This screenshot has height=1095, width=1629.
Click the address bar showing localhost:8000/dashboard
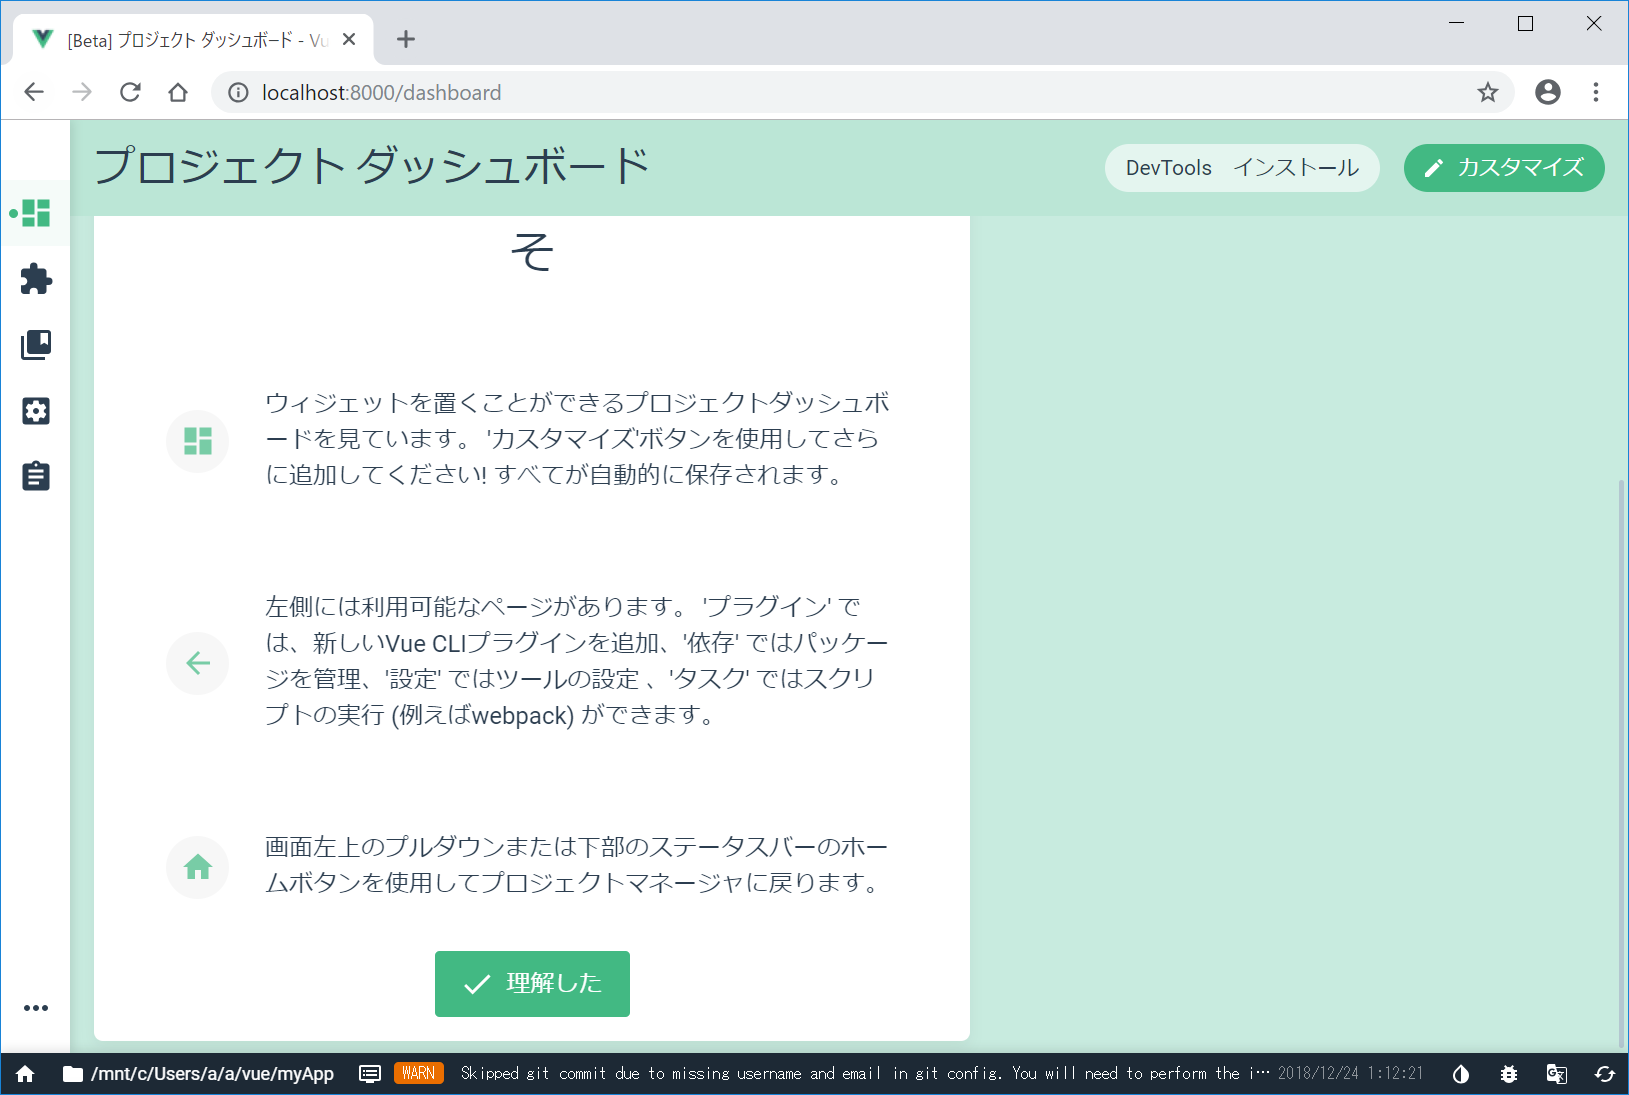pyautogui.click(x=800, y=93)
